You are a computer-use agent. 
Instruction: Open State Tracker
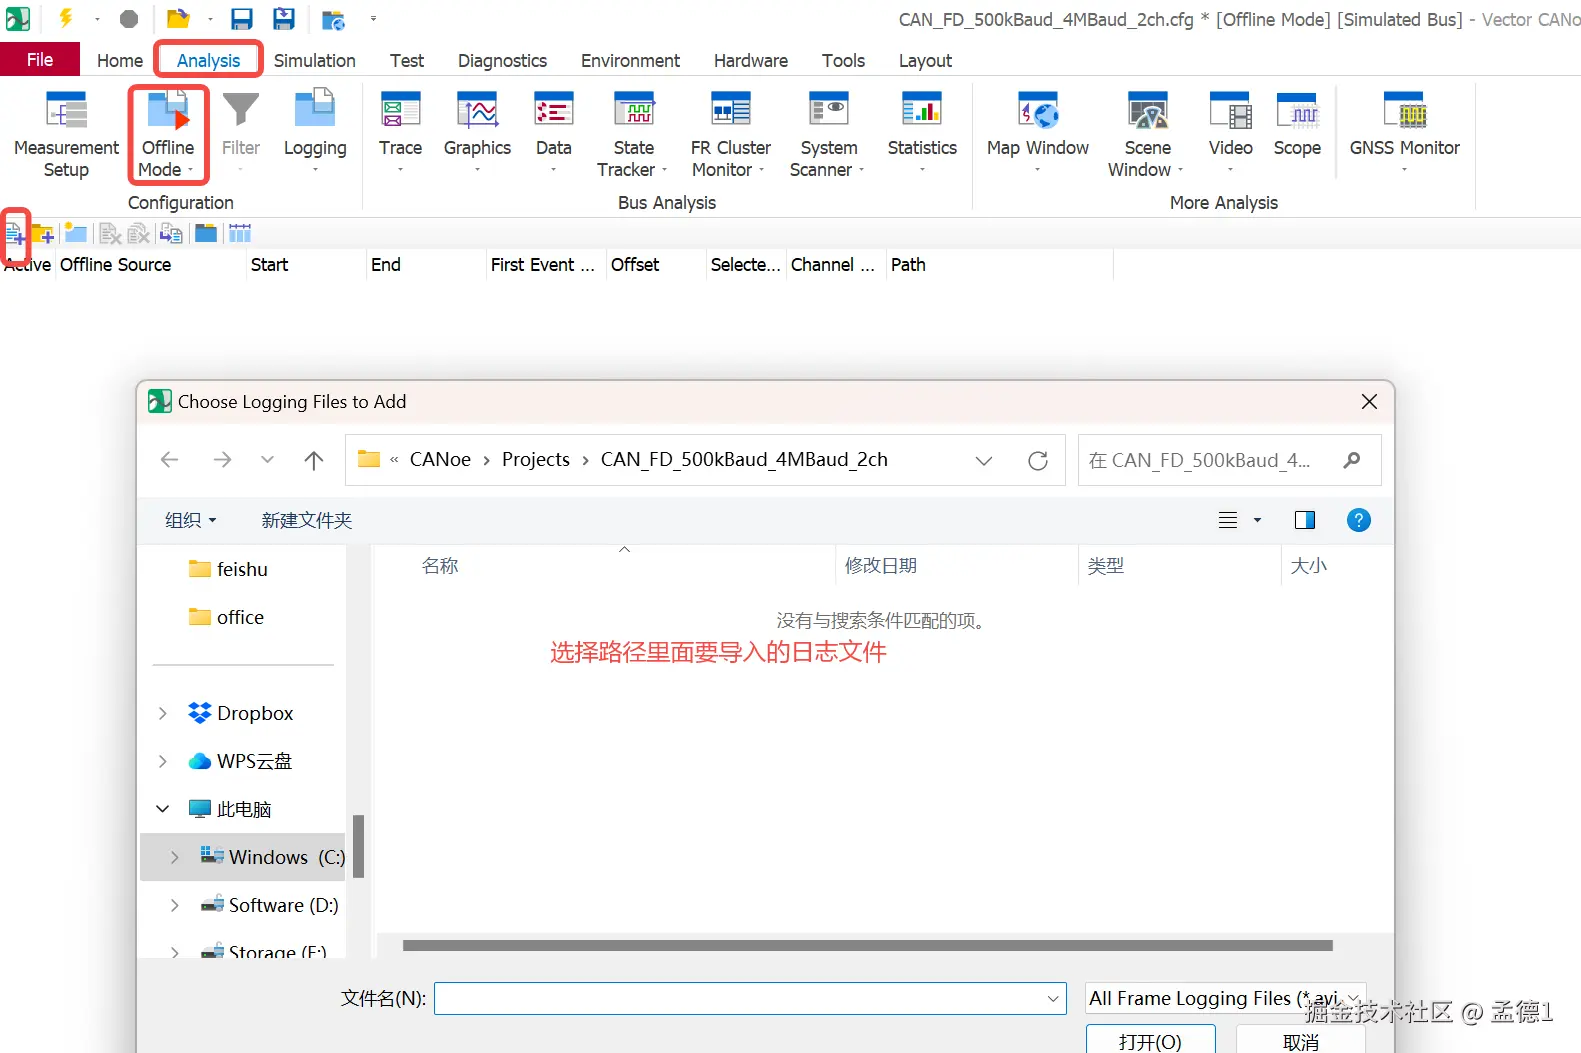pyautogui.click(x=633, y=135)
